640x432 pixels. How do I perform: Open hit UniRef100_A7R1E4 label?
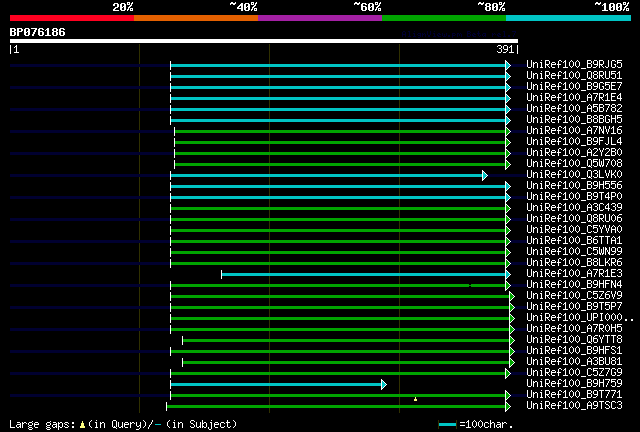point(574,98)
